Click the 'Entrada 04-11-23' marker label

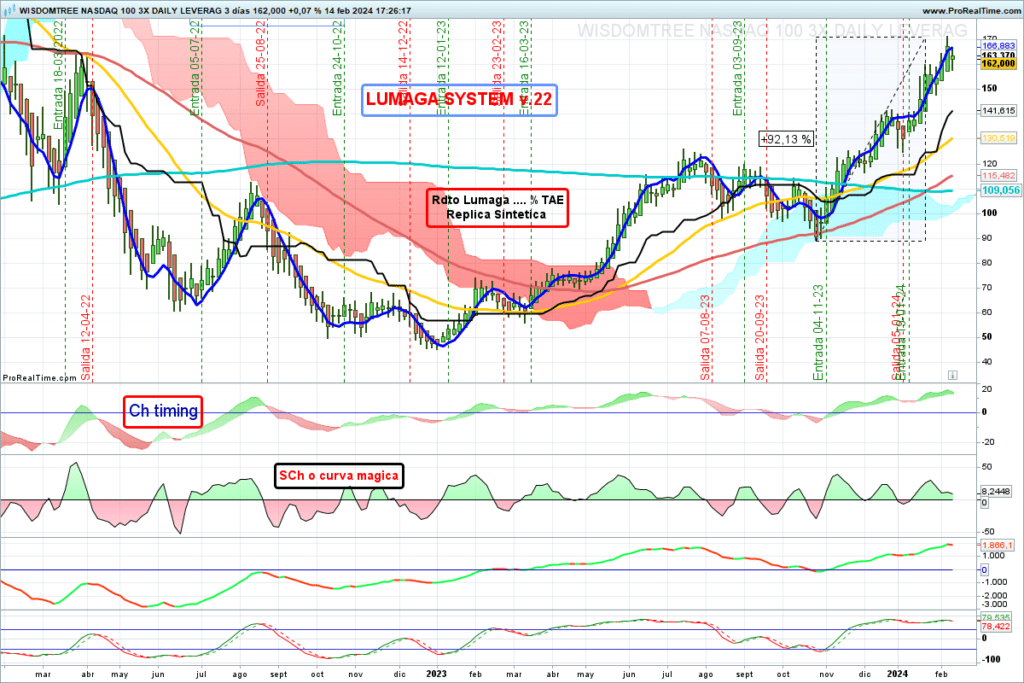point(819,332)
